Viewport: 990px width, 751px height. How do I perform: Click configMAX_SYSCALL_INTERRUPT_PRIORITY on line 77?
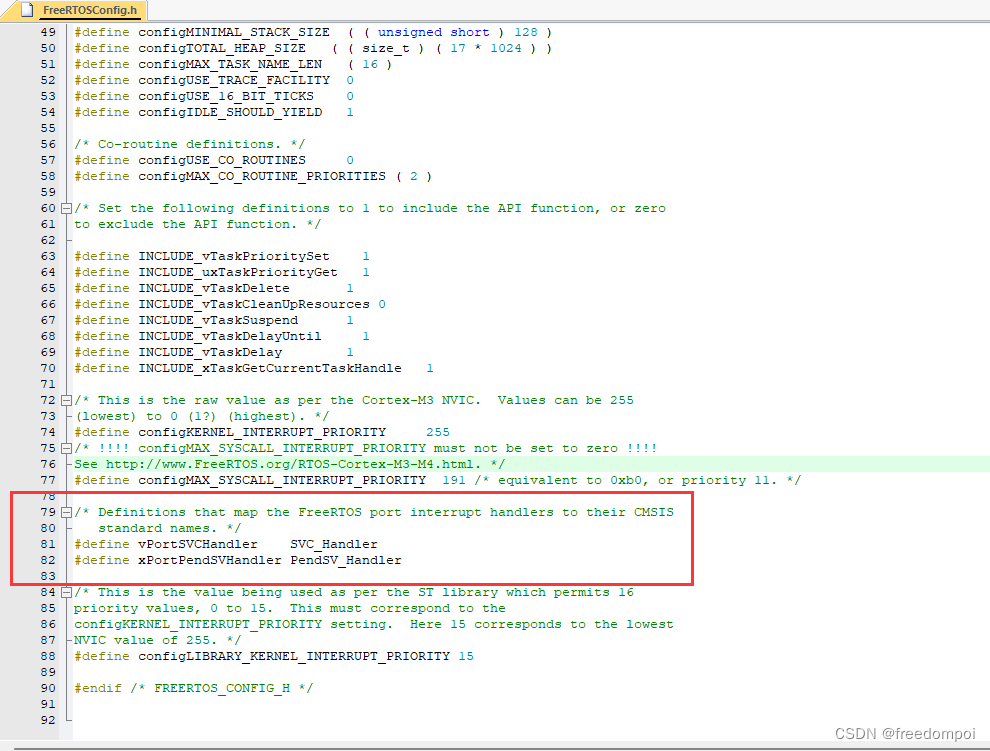282,480
